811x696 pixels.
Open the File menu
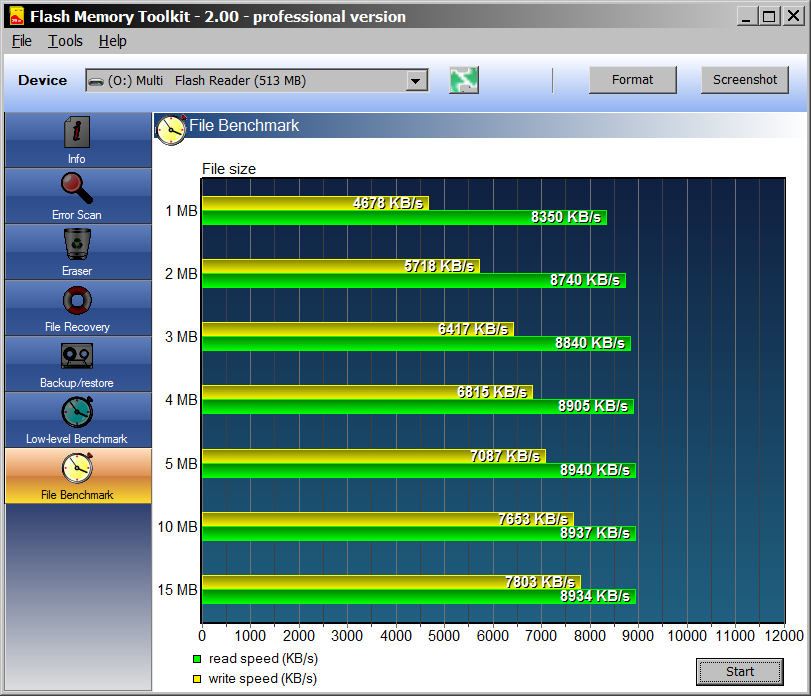pyautogui.click(x=22, y=41)
